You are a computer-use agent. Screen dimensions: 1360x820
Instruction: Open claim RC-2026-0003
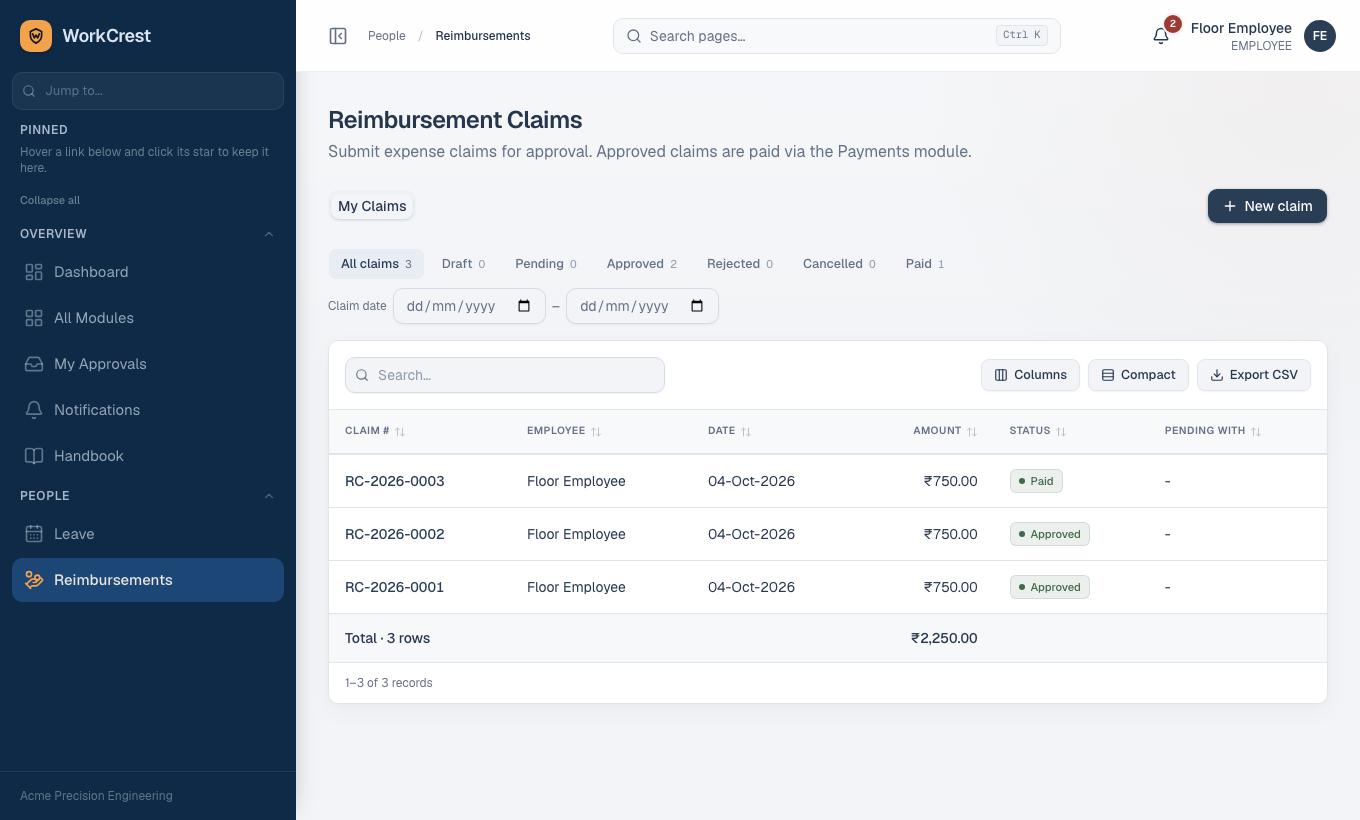pyautogui.click(x=395, y=481)
